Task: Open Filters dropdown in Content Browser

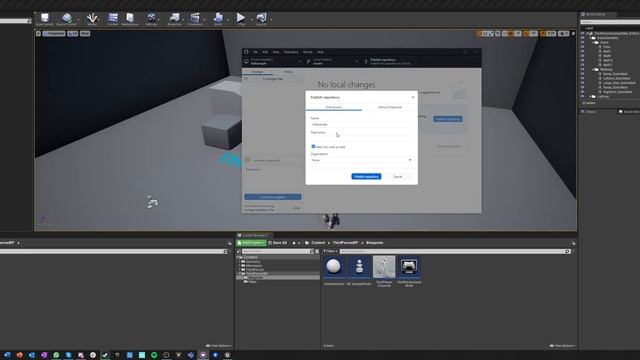Action: pyautogui.click(x=331, y=251)
